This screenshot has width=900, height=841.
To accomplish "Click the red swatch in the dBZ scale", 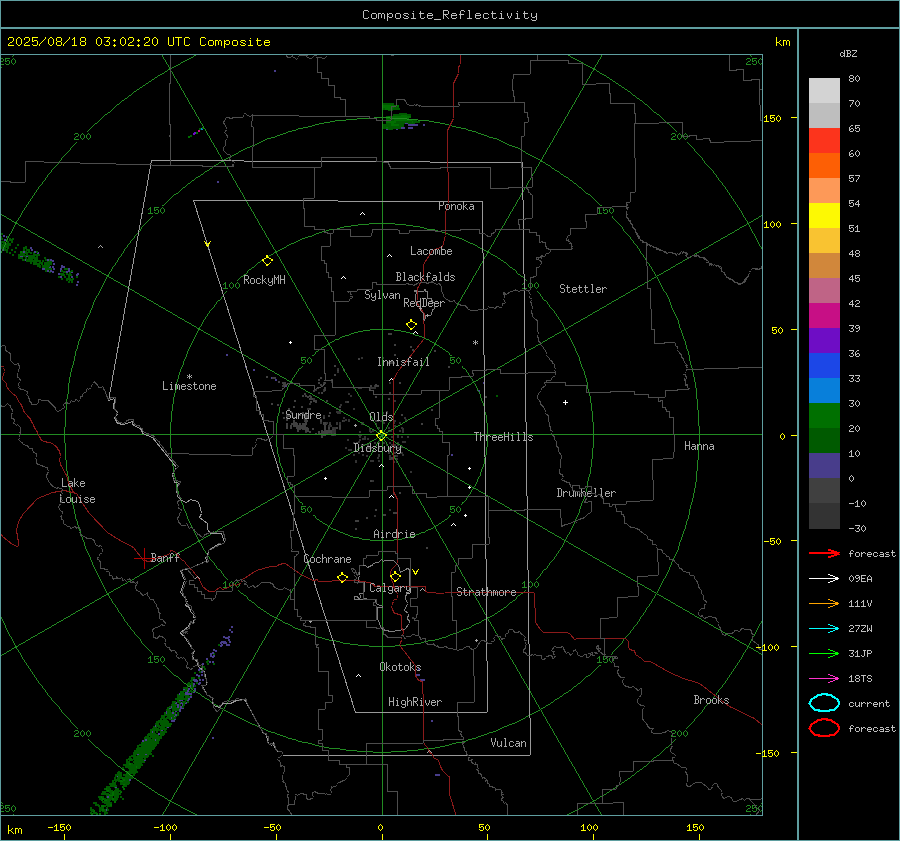I will (824, 141).
